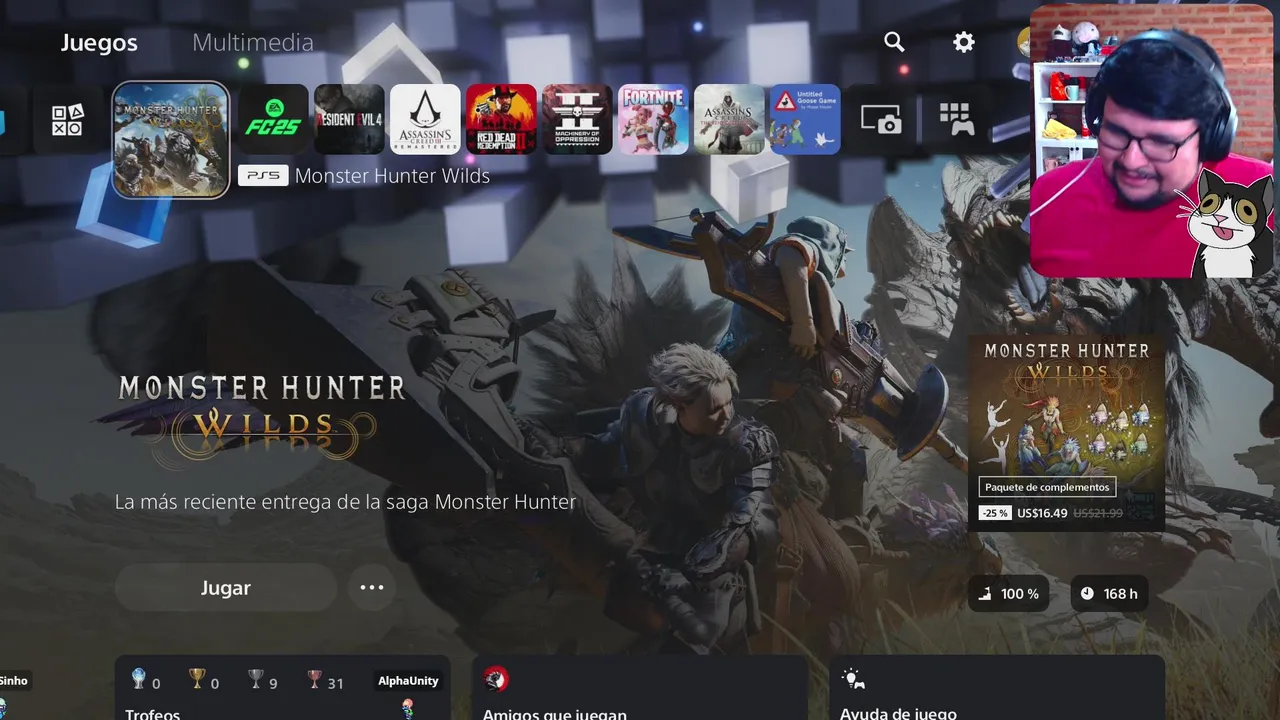The width and height of the screenshot is (1280, 720).
Task: Click the -25 % discount badge
Action: 995,513
